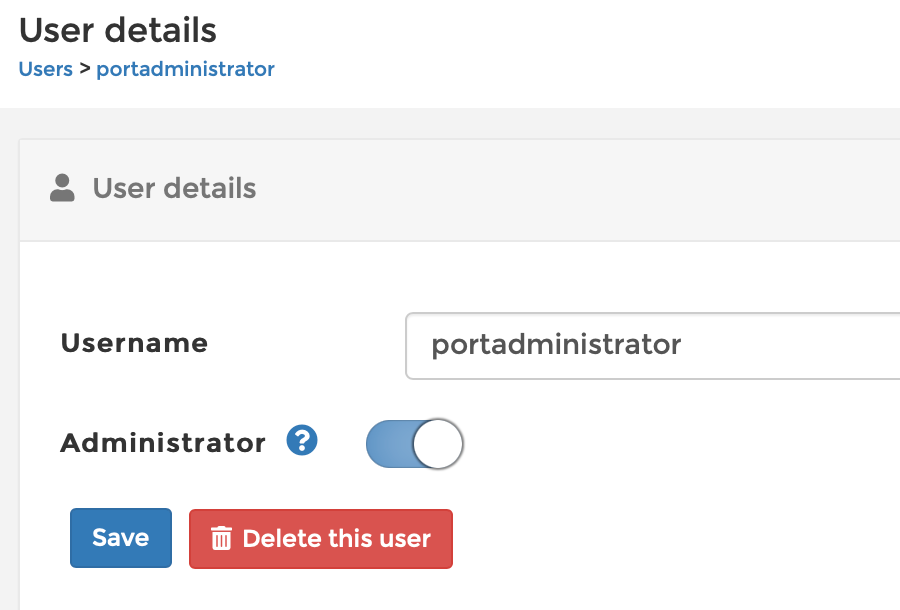Viewport: 900px width, 610px height.
Task: Click the user silhouette icon in panel header
Action: (x=62, y=188)
